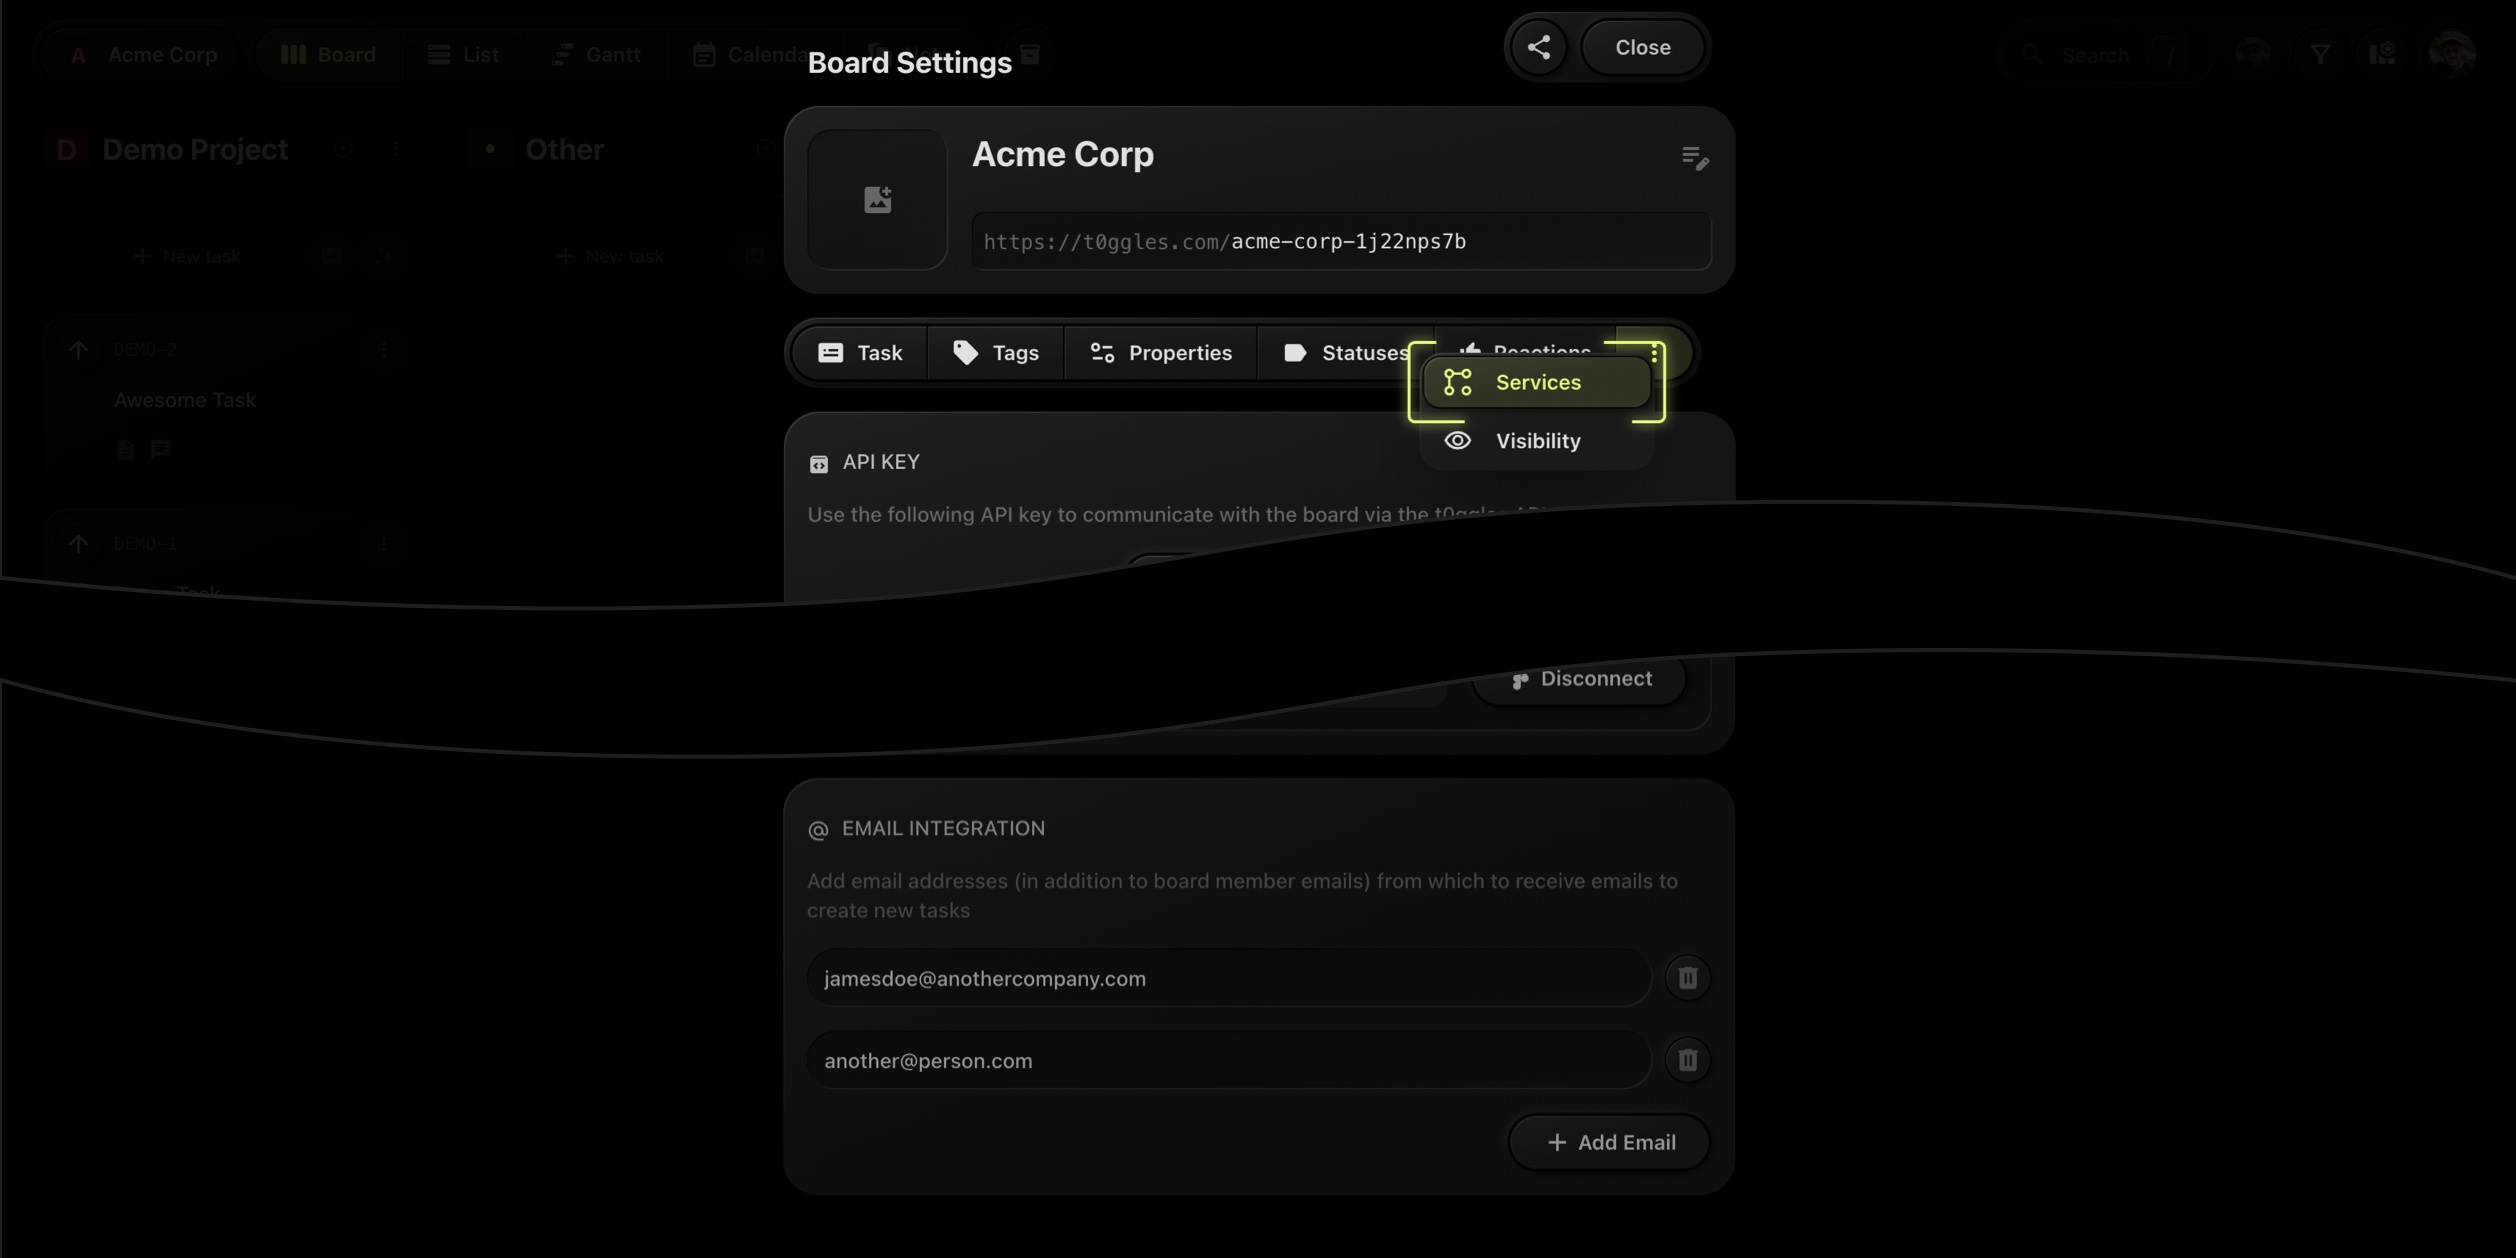Open the Statuses settings tab
This screenshot has height=1258, width=2516.
tap(1345, 353)
